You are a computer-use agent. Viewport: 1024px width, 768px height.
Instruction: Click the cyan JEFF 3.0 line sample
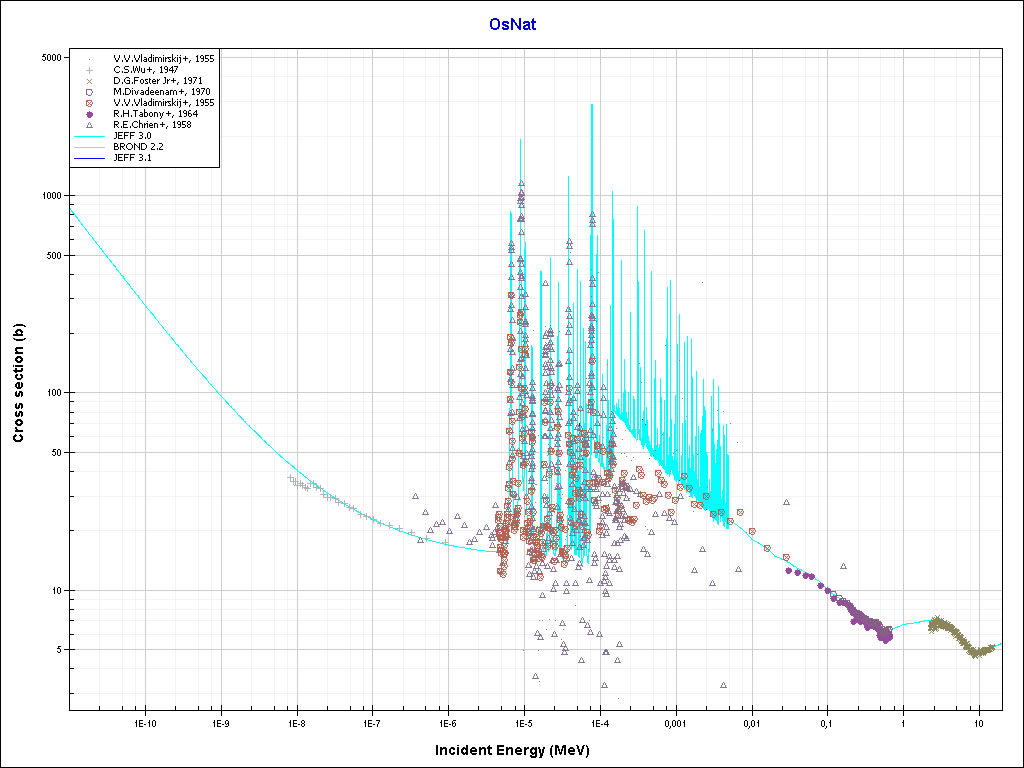click(x=89, y=136)
